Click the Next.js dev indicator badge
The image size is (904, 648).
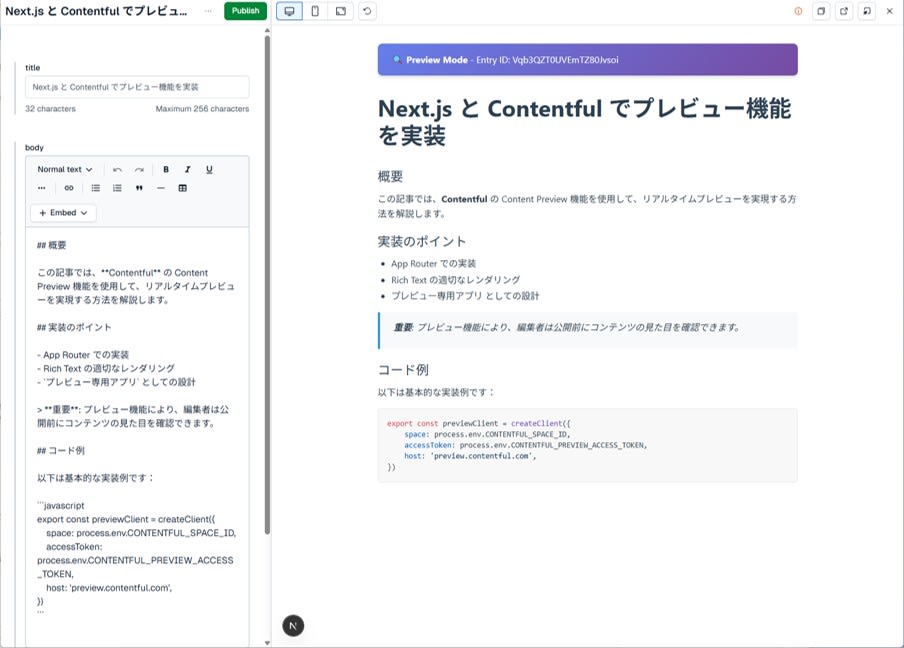293,626
